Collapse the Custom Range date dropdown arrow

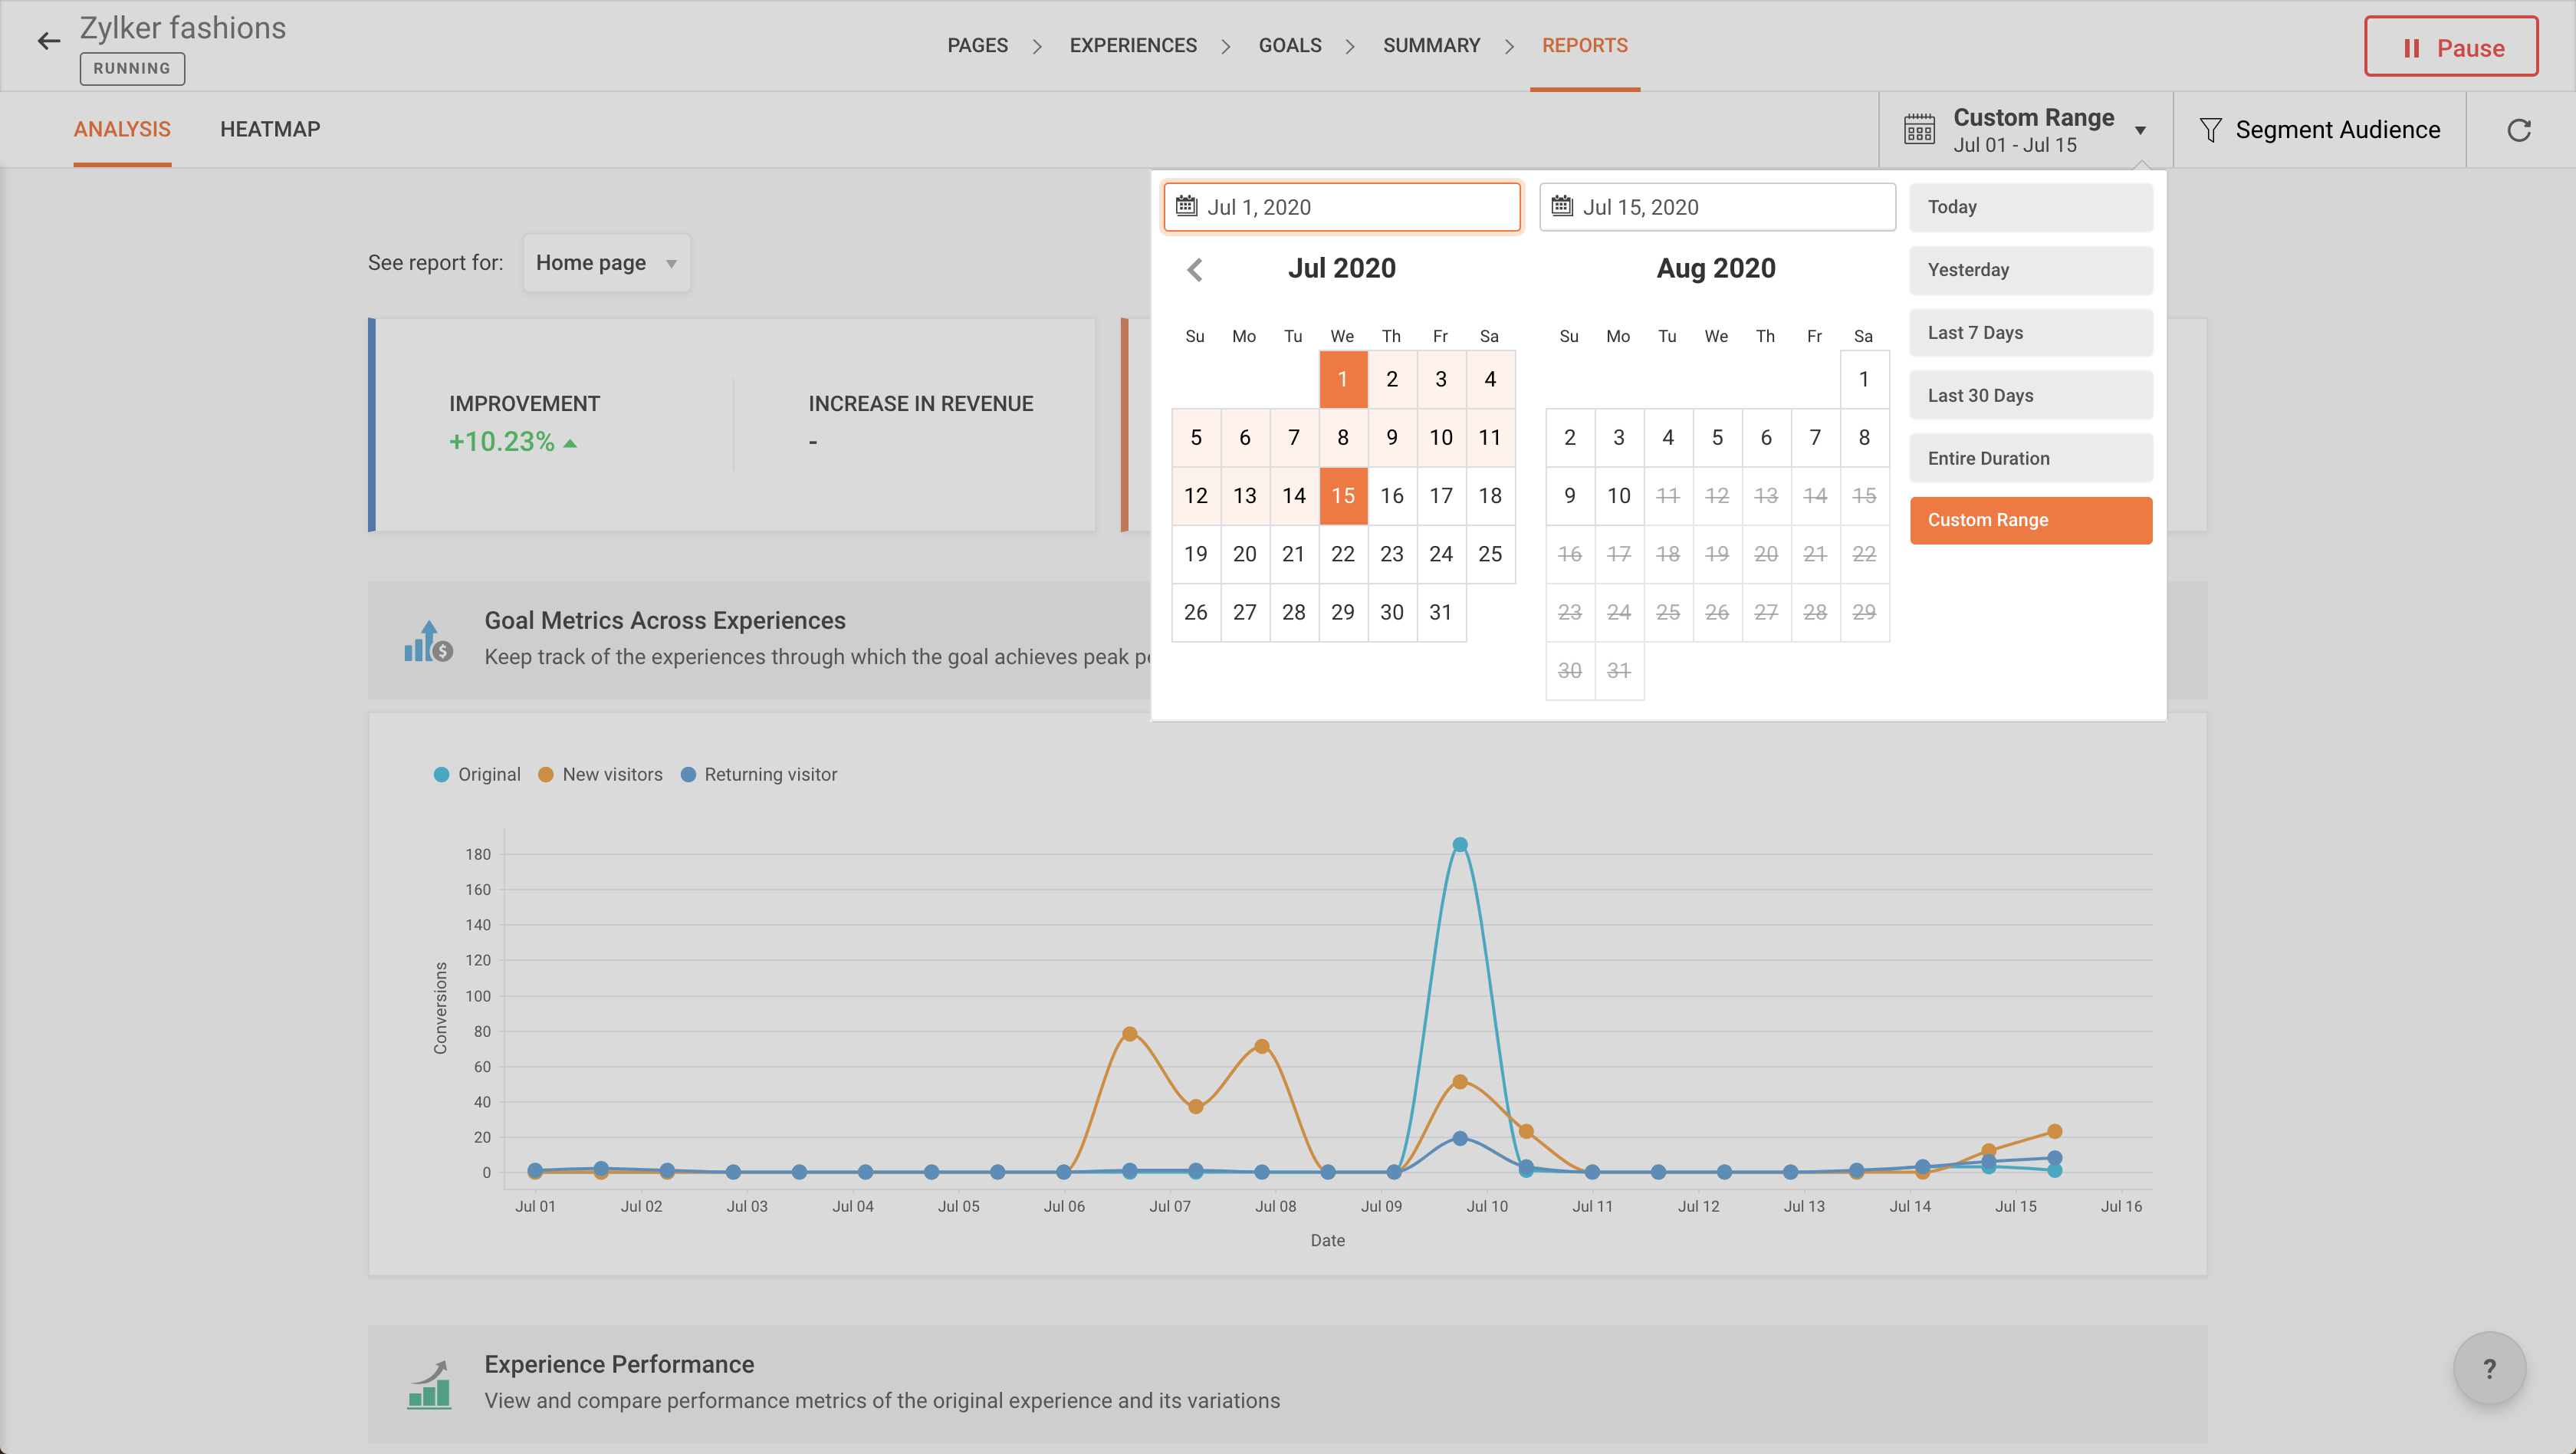click(x=2140, y=130)
